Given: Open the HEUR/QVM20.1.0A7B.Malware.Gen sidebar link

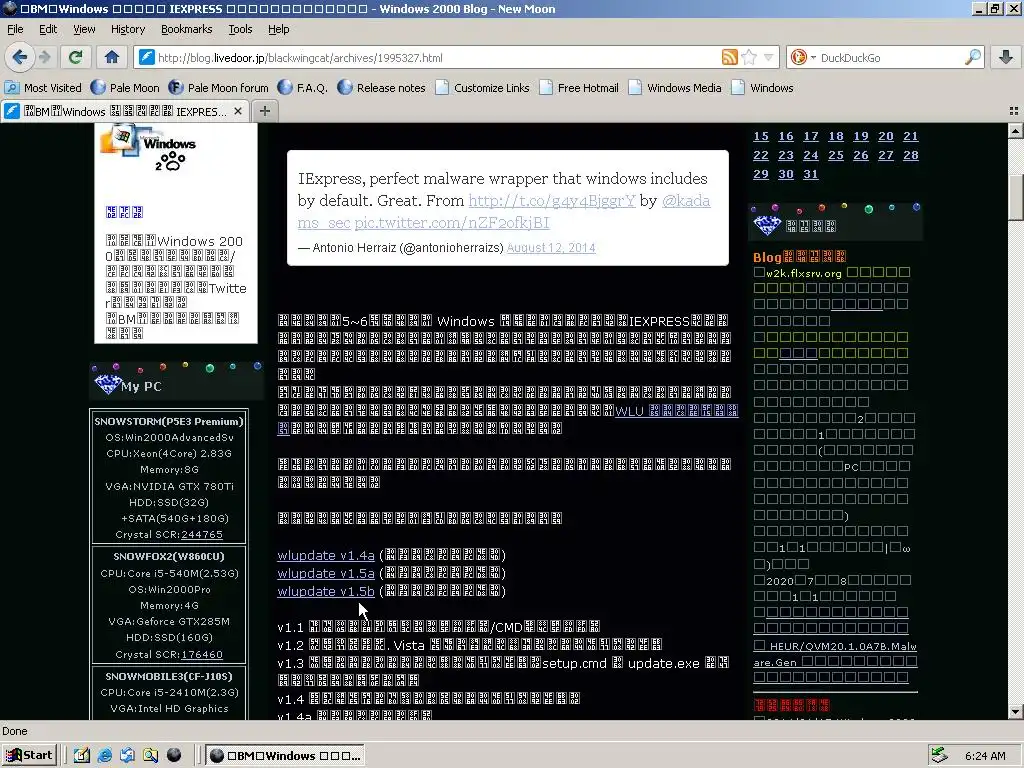Looking at the screenshot, I should [835, 654].
